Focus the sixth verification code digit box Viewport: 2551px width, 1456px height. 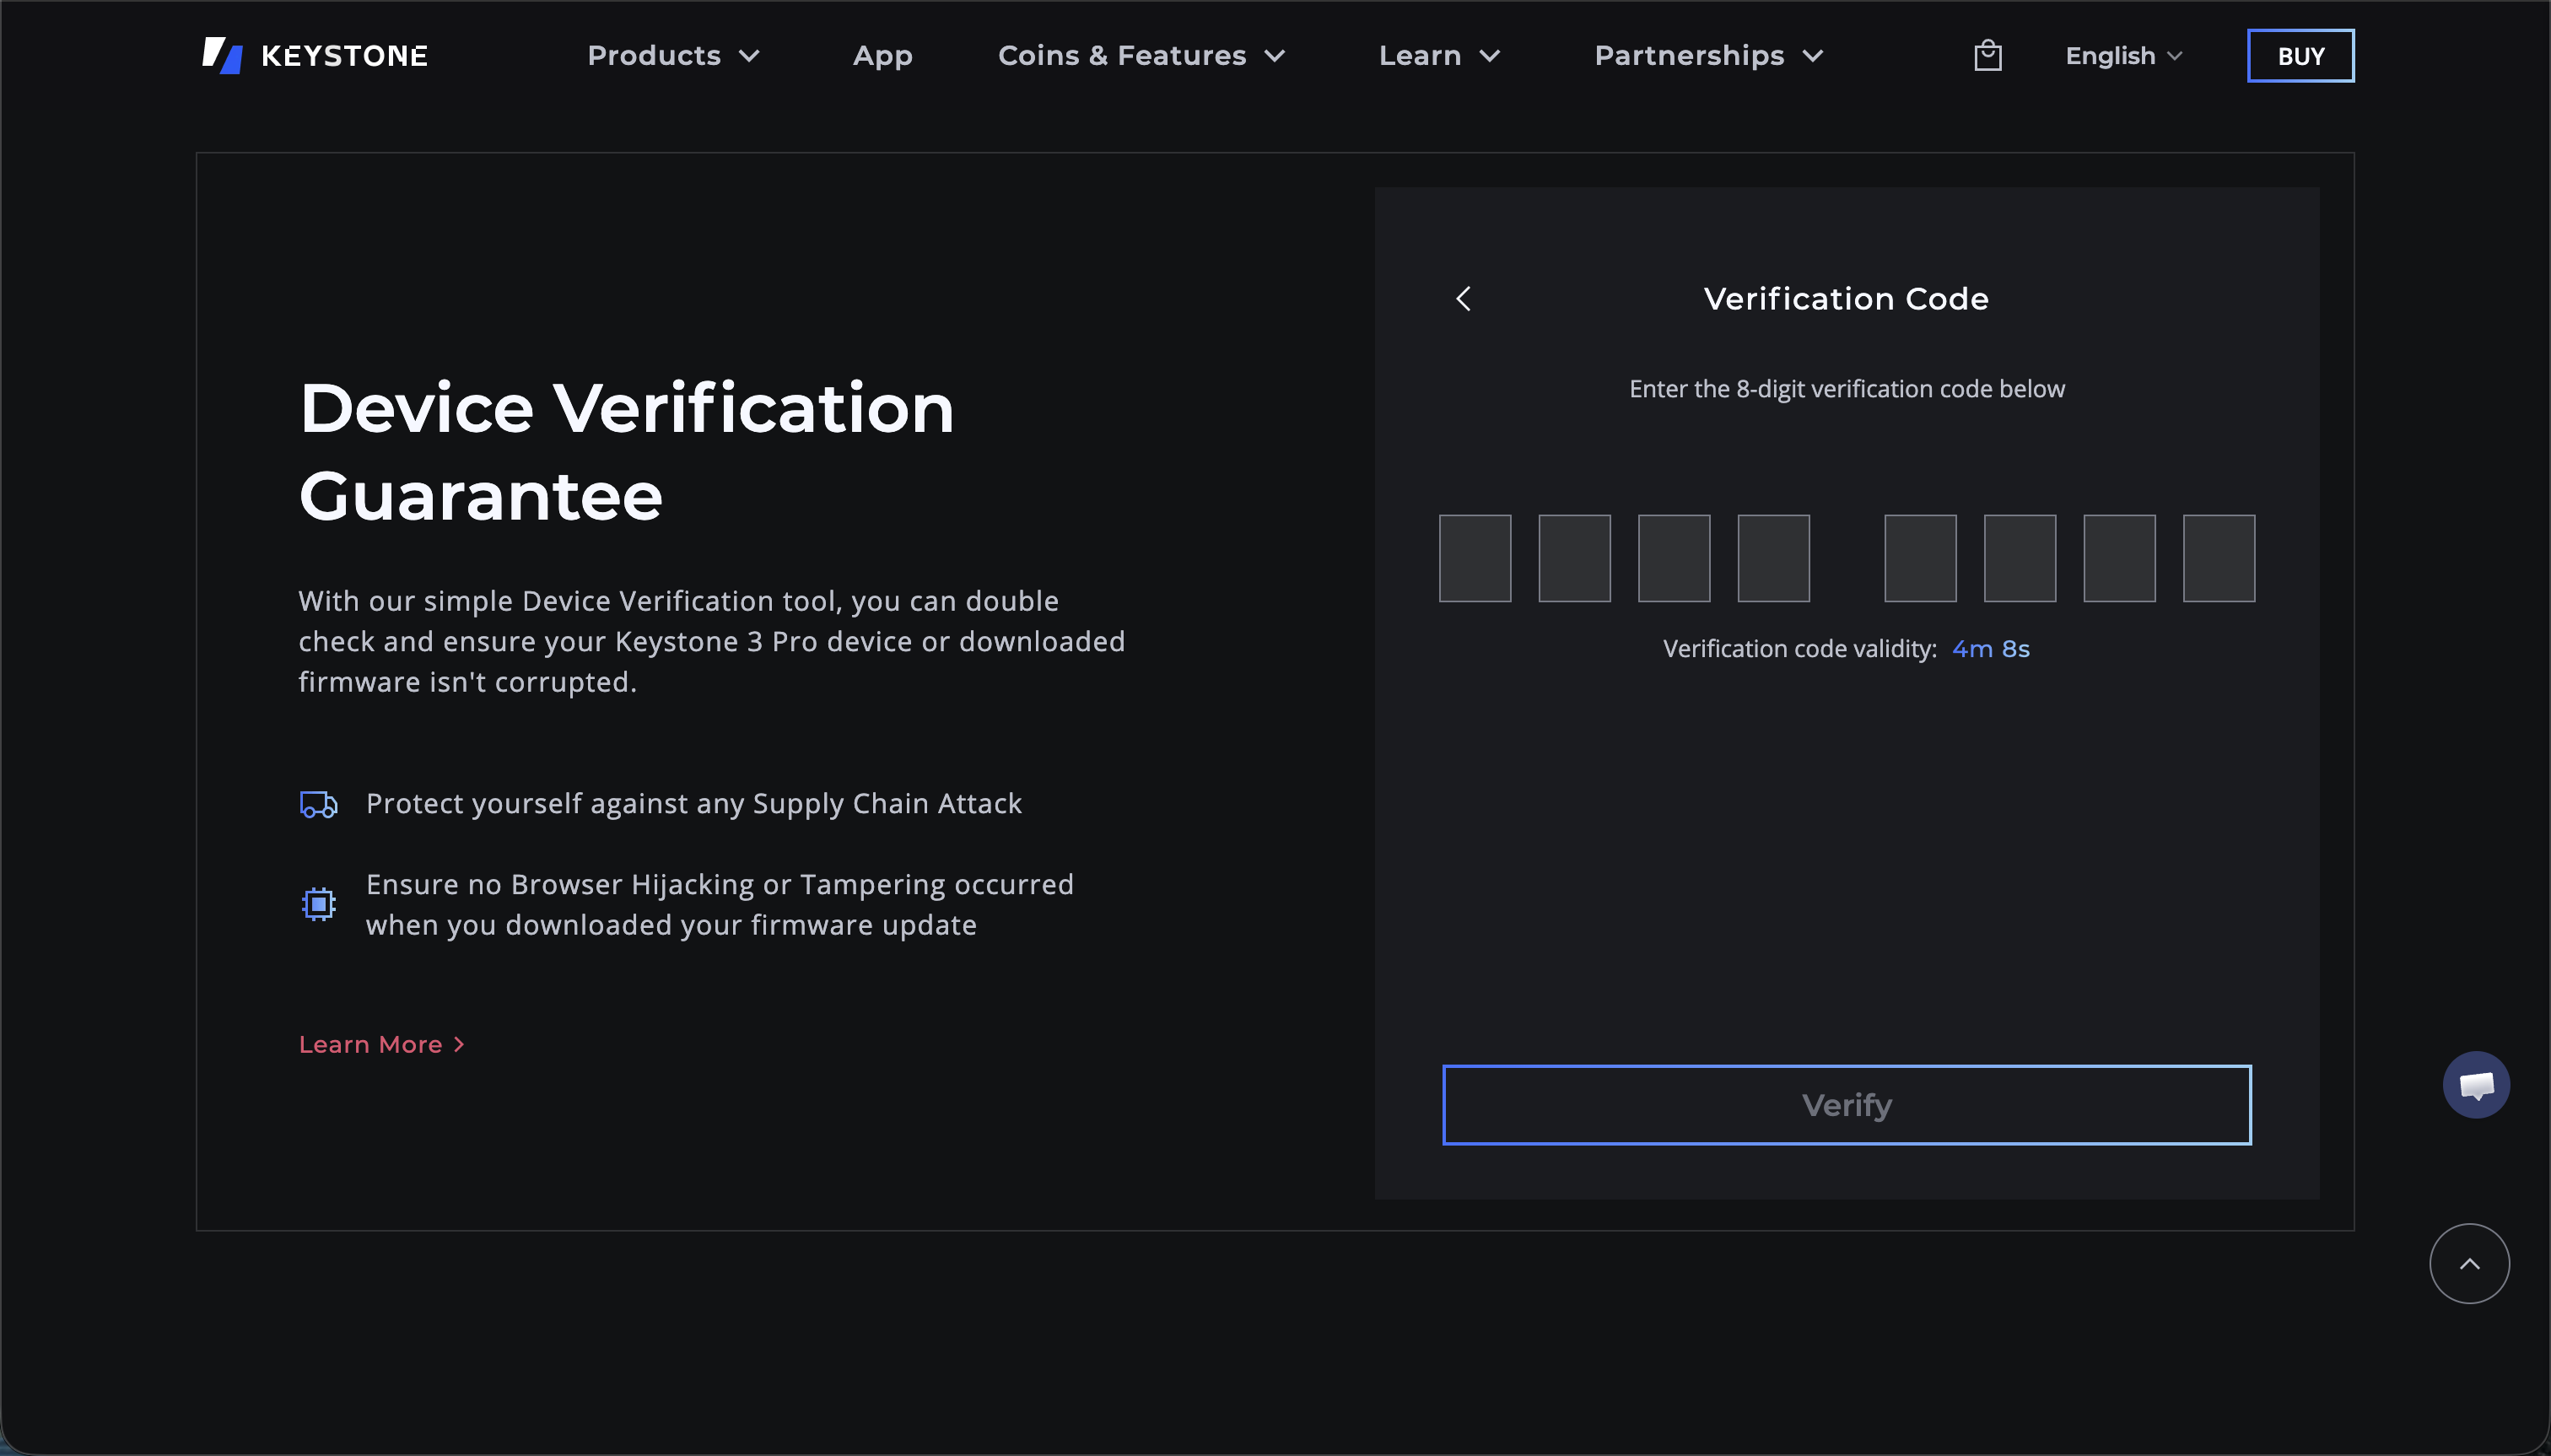2019,558
